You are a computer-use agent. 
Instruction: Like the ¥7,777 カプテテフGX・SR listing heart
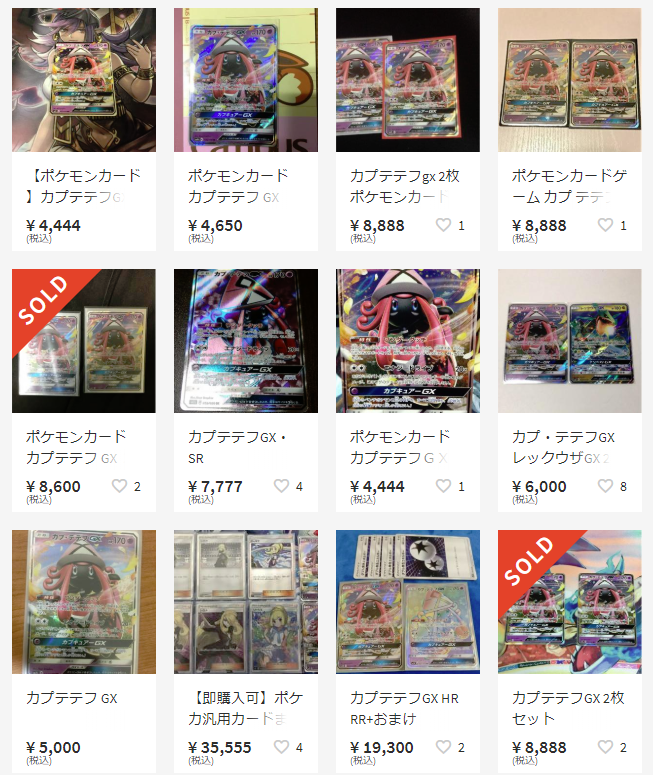tap(281, 486)
